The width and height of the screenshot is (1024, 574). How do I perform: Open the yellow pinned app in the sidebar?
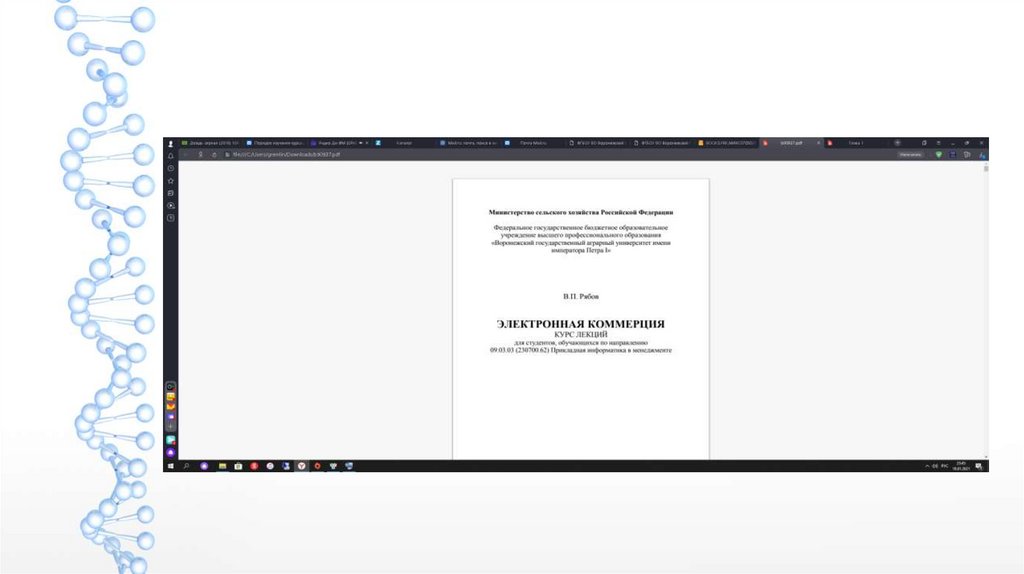(171, 396)
